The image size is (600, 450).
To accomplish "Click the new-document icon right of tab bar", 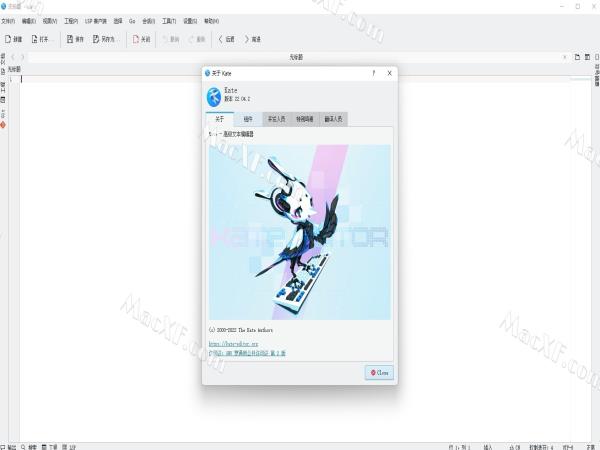I will pyautogui.click(x=577, y=57).
